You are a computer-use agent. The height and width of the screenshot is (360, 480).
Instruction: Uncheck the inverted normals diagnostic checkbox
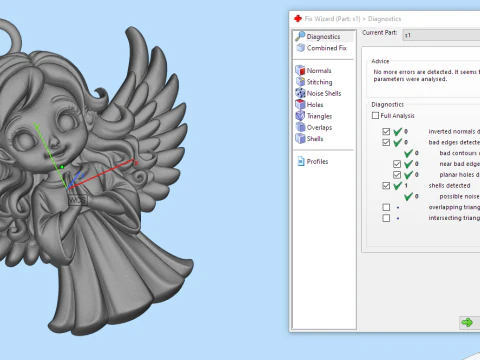coord(386,132)
